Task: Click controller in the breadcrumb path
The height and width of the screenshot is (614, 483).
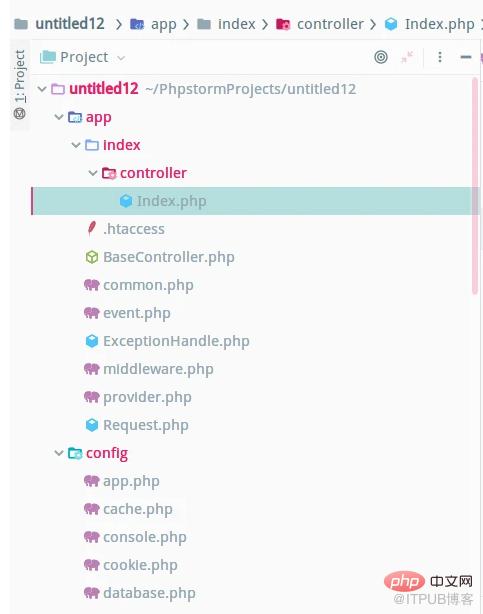Action: [x=330, y=24]
